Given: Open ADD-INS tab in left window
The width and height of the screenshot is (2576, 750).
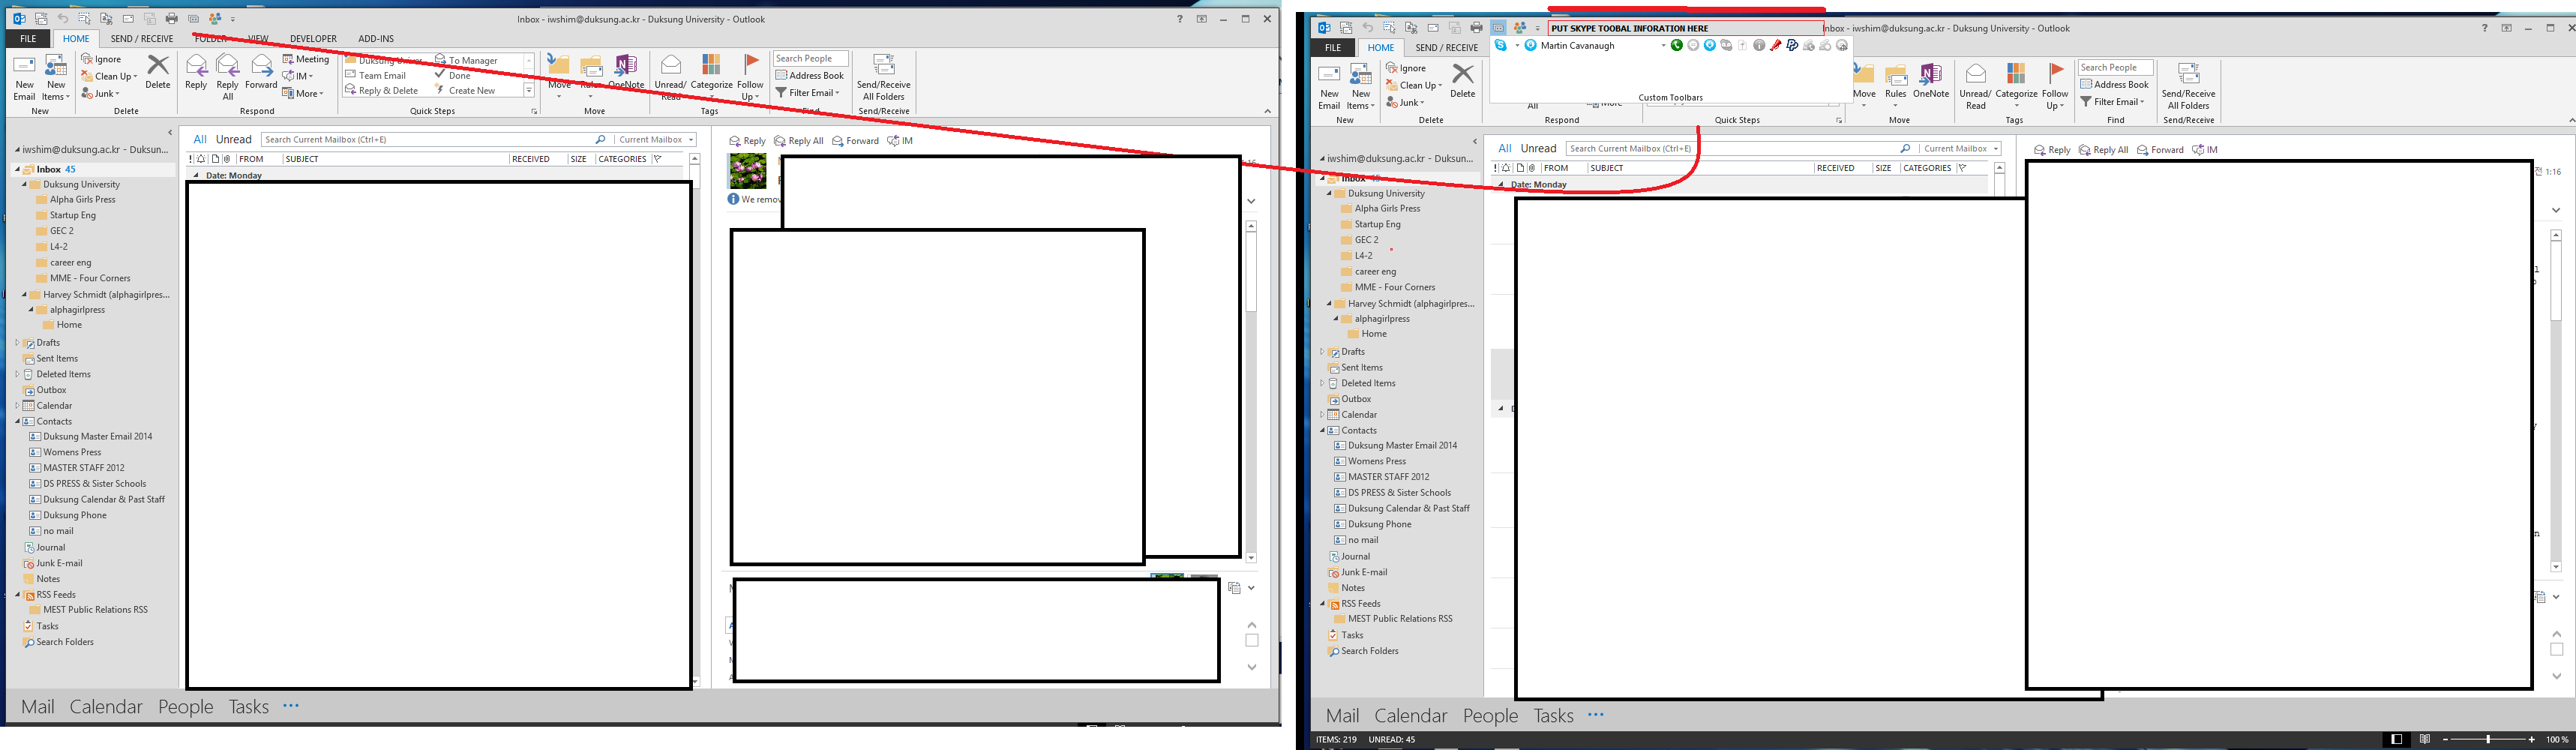Looking at the screenshot, I should pyautogui.click(x=376, y=39).
